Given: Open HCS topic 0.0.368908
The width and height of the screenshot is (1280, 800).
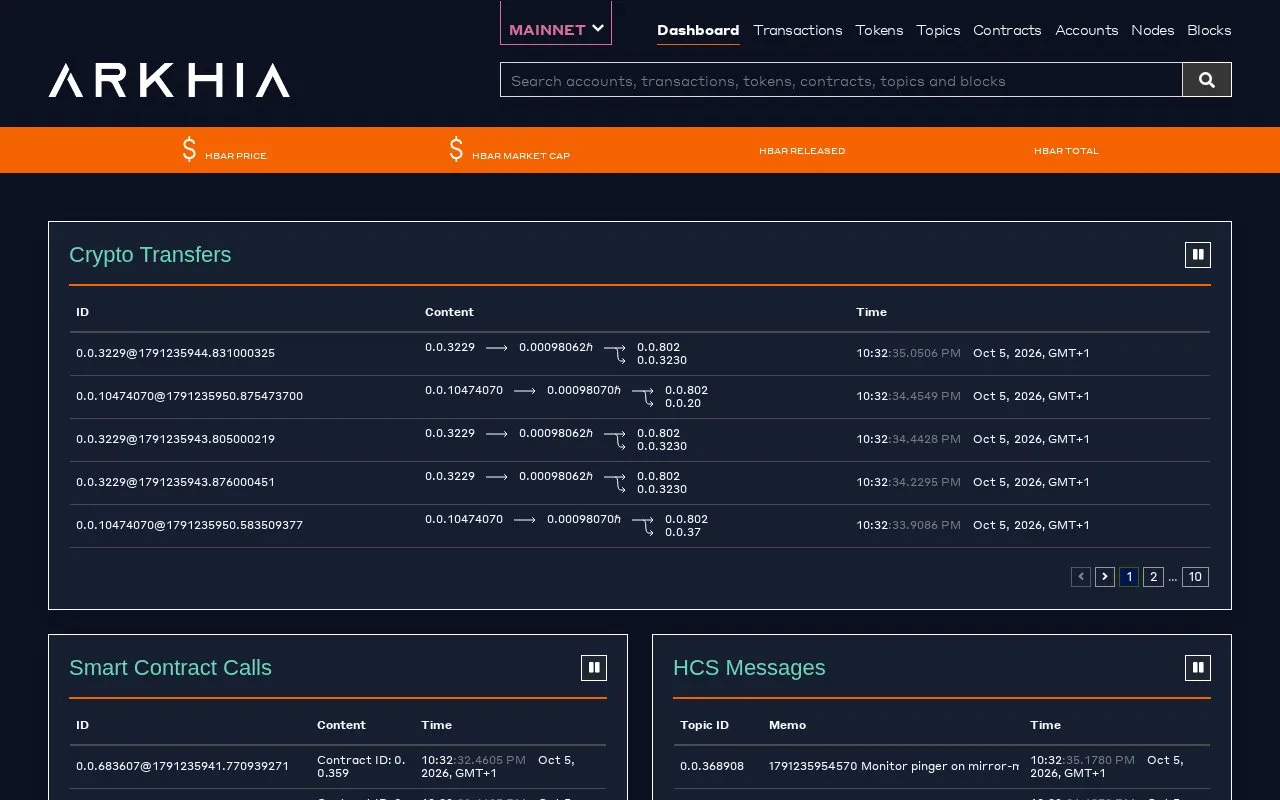Looking at the screenshot, I should pos(712,766).
